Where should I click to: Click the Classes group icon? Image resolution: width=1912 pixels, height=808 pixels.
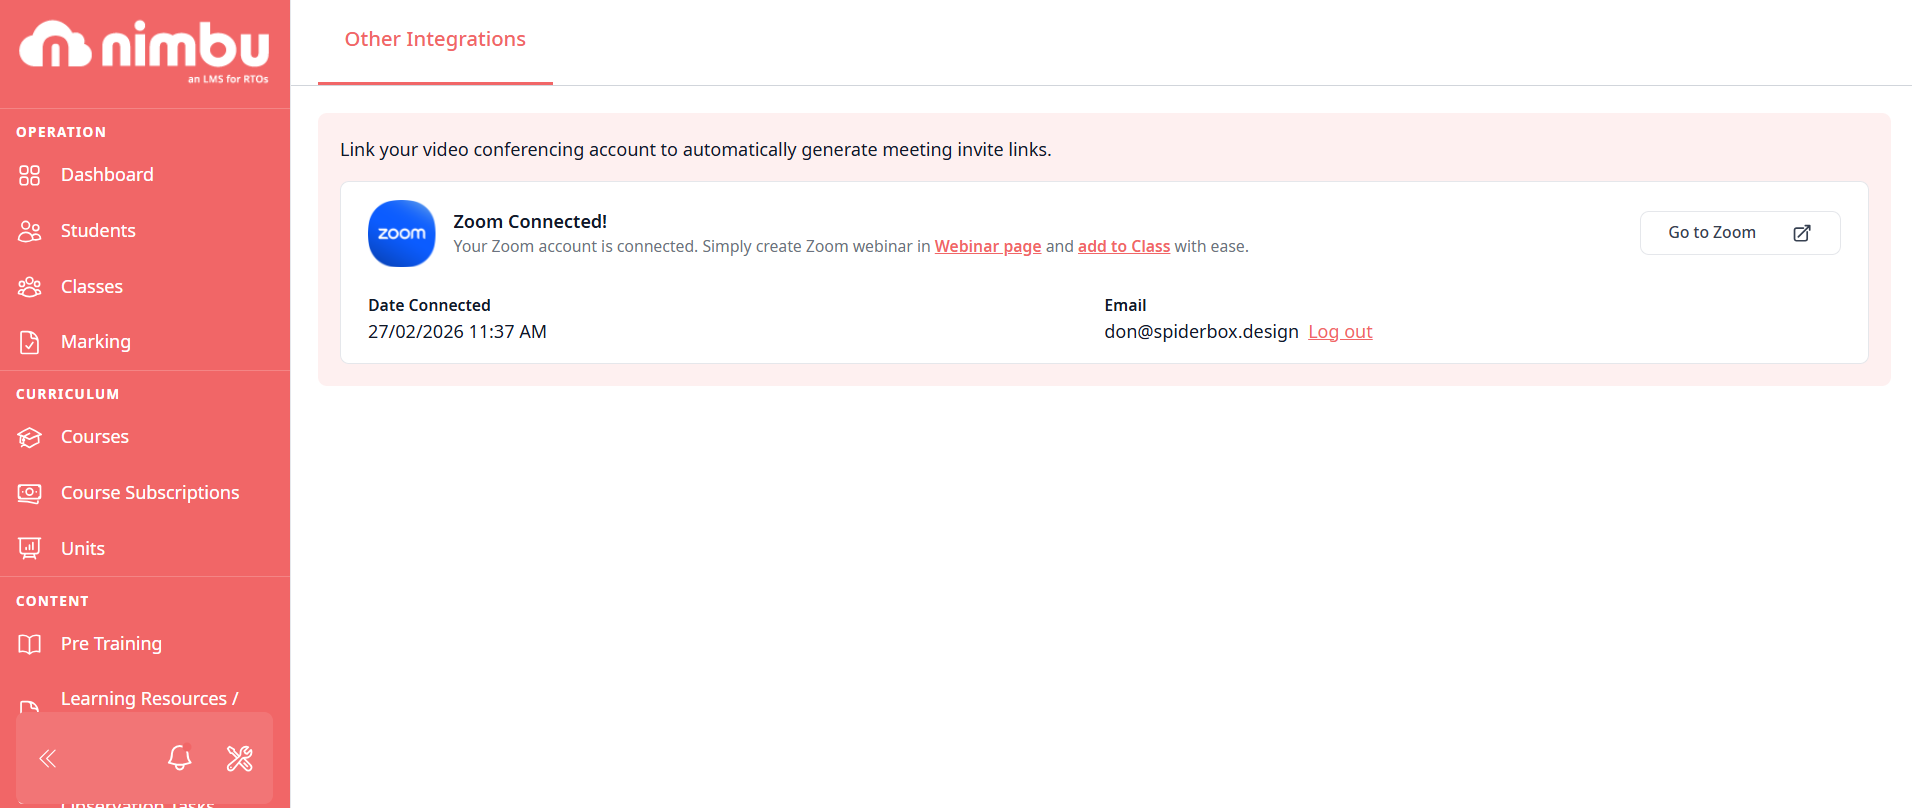(30, 287)
